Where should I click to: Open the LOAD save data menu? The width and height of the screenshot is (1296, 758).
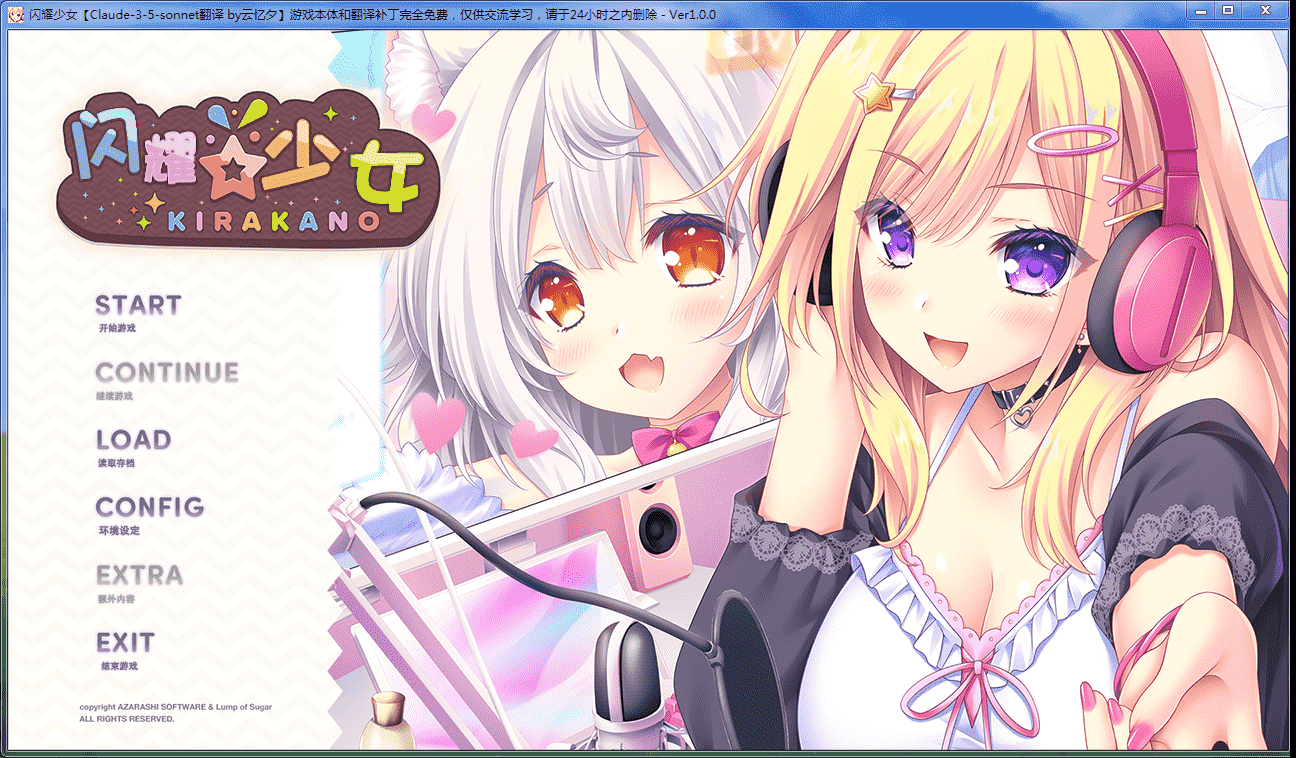(133, 440)
